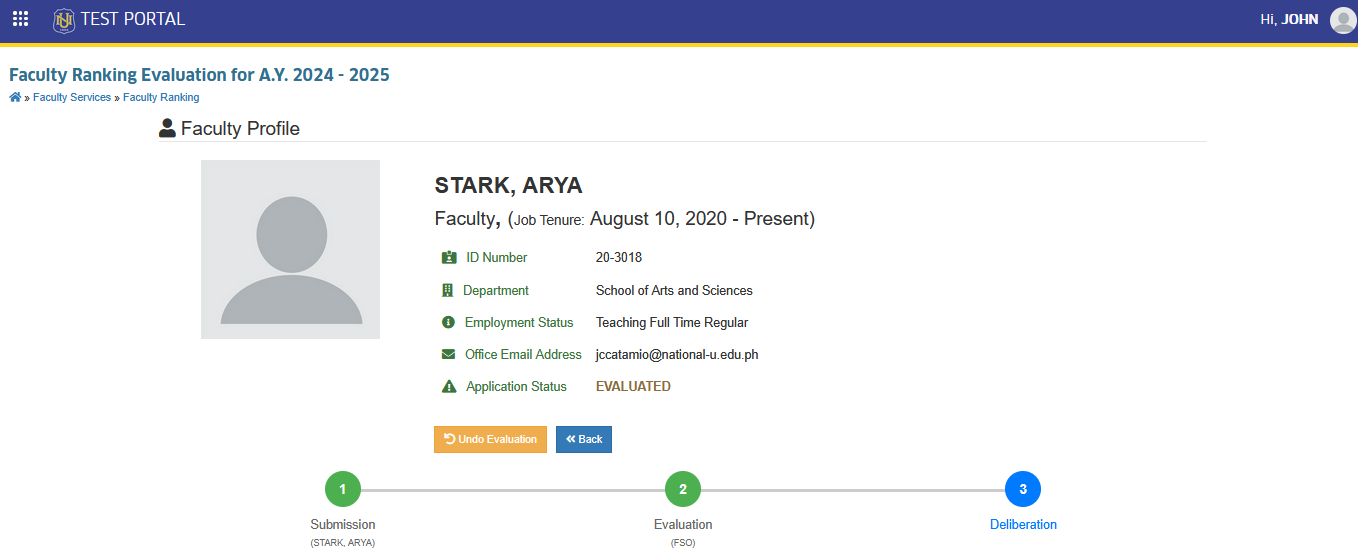This screenshot has height=560, width=1358.
Task: Click the Faculty Profile person icon
Action: [167, 128]
